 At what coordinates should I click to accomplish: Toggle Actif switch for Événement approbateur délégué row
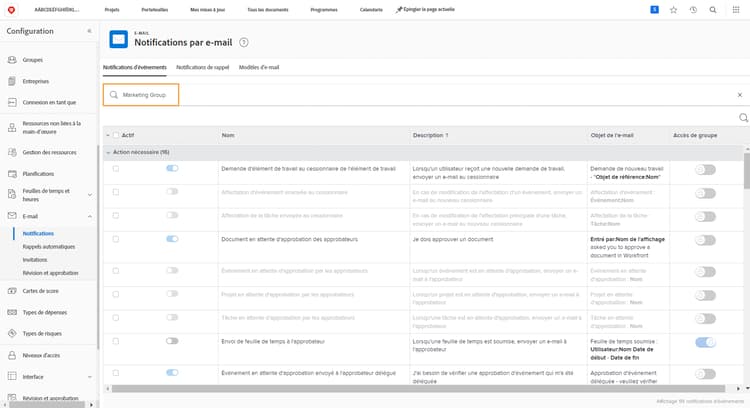point(172,373)
